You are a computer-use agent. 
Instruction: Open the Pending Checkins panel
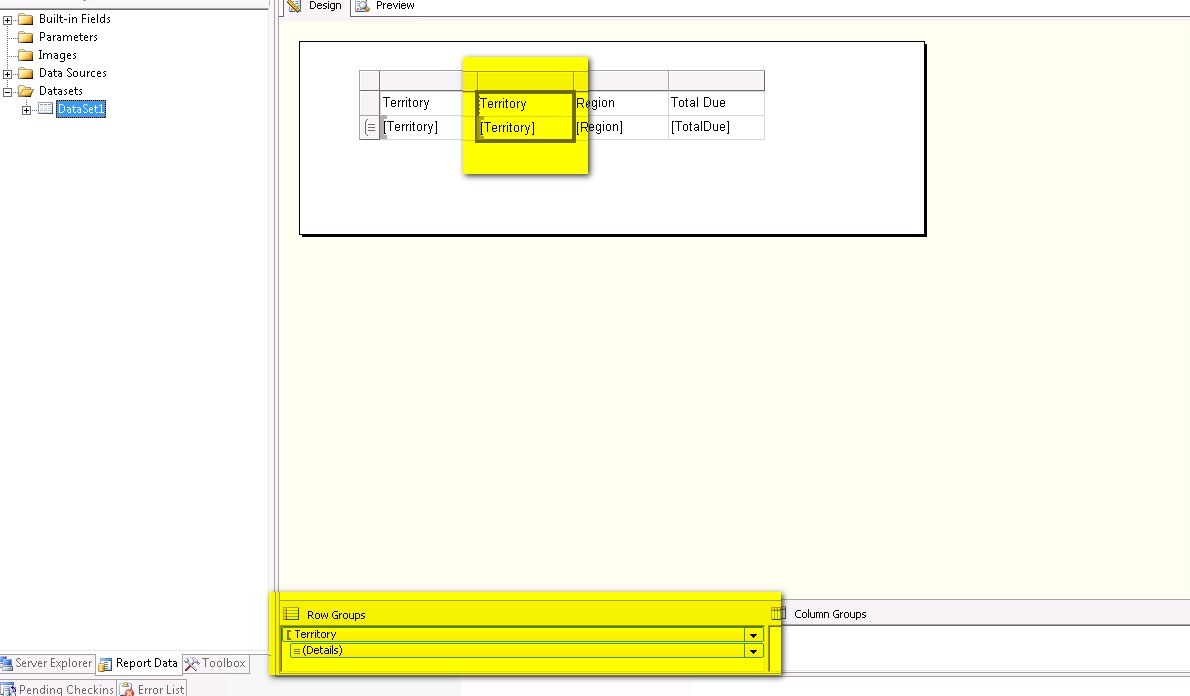(60, 688)
